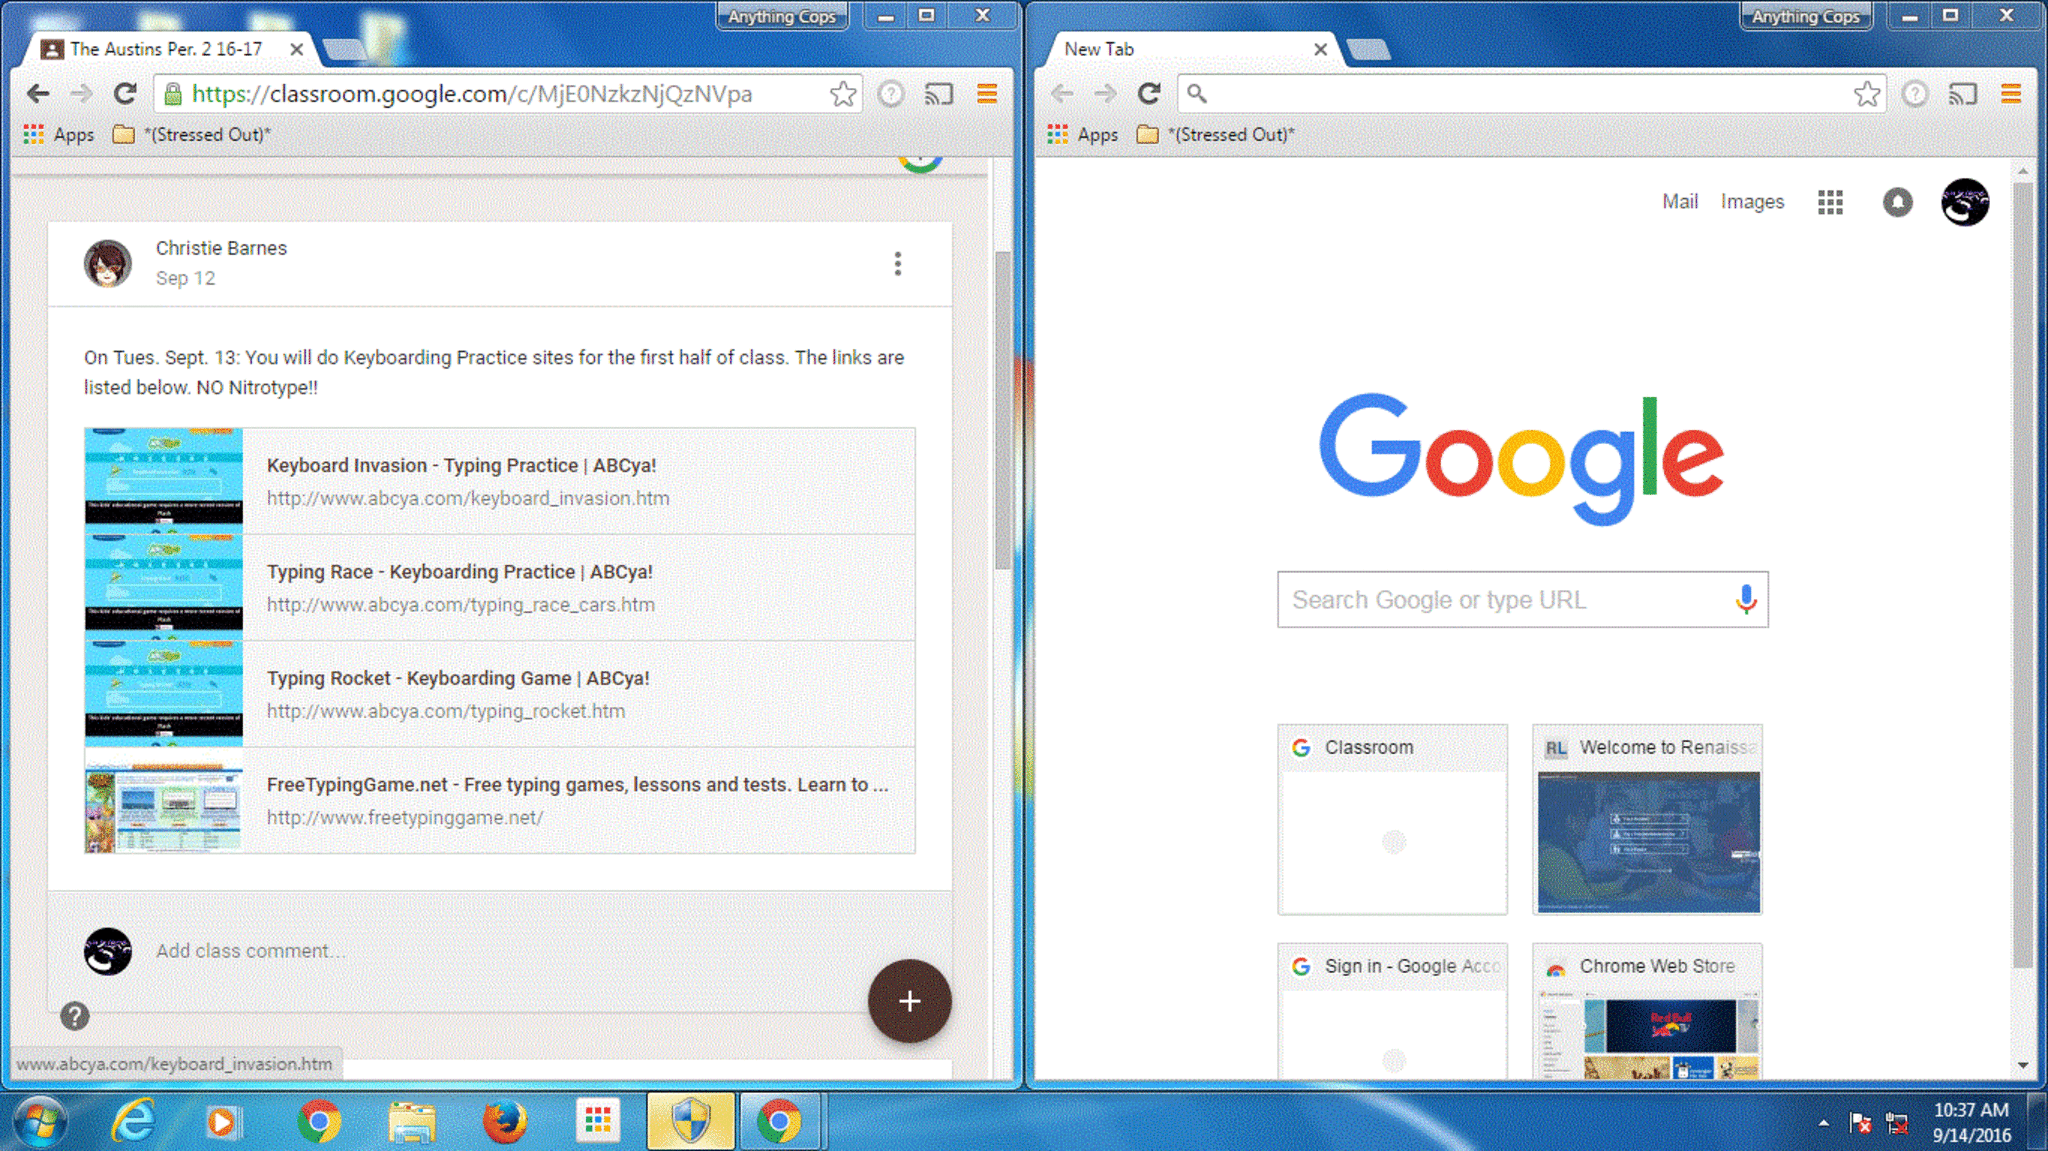Click the cast icon in the left Chrome toolbar

[x=938, y=94]
